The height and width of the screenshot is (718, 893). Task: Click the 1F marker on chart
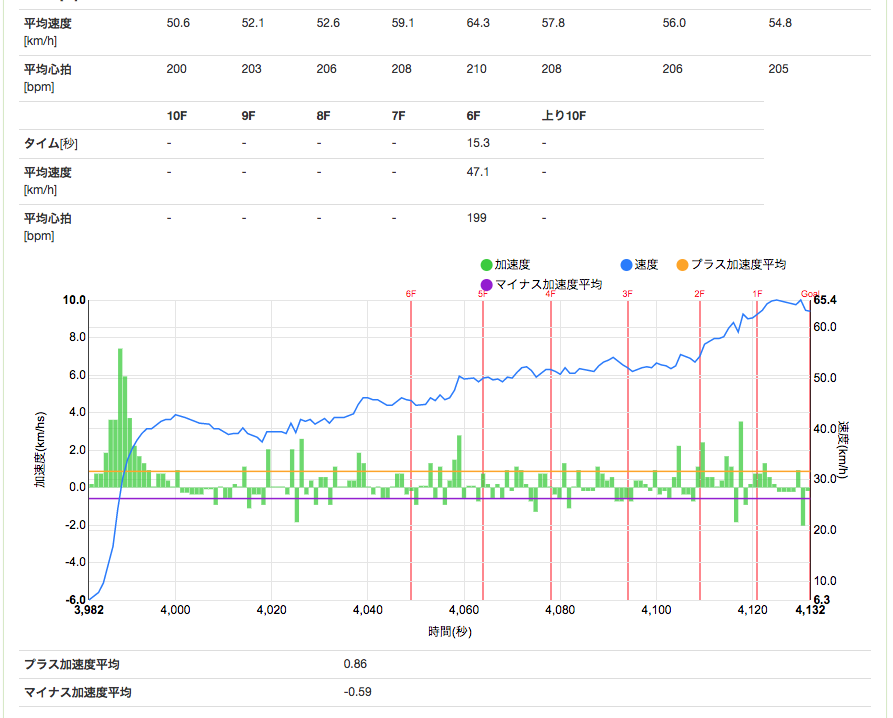pos(757,294)
